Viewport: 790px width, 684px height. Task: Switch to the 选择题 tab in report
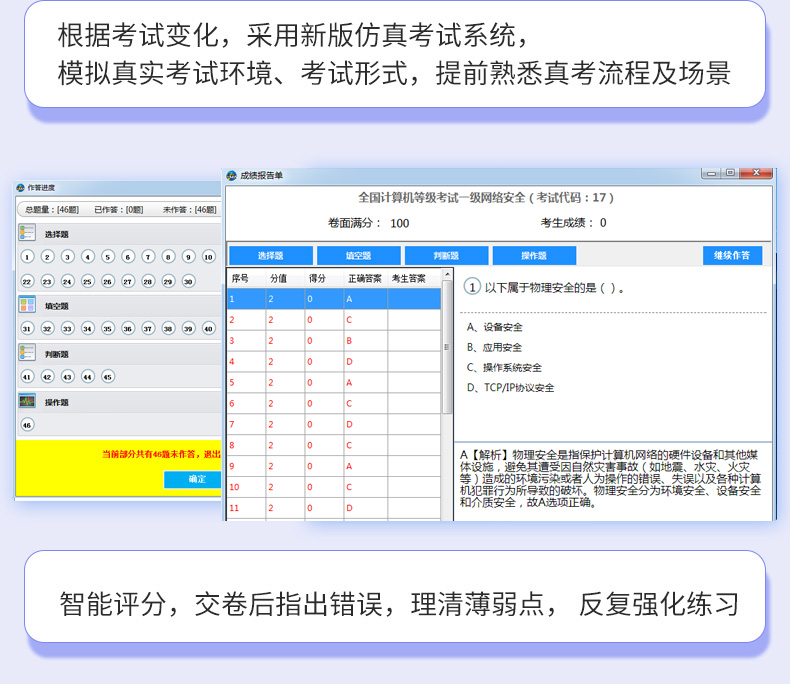point(271,256)
